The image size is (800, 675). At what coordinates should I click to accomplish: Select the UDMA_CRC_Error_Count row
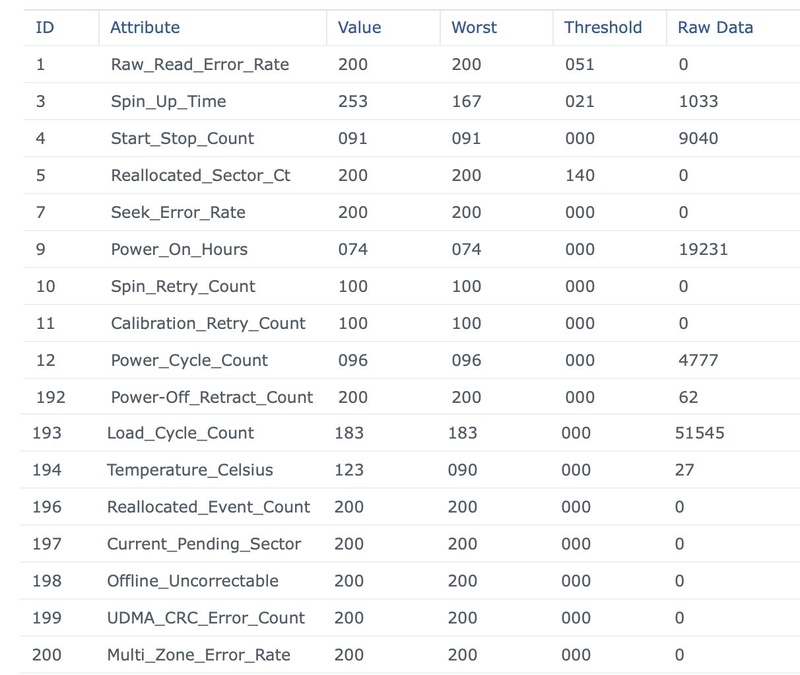(410, 618)
